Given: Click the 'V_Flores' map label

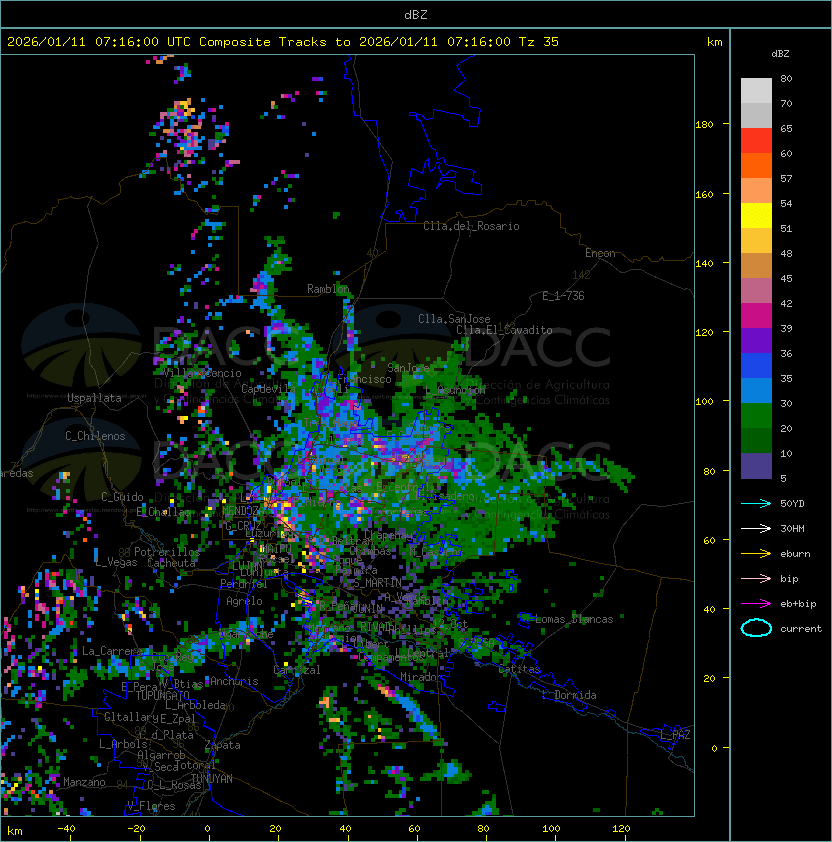Looking at the screenshot, I should click(151, 806).
